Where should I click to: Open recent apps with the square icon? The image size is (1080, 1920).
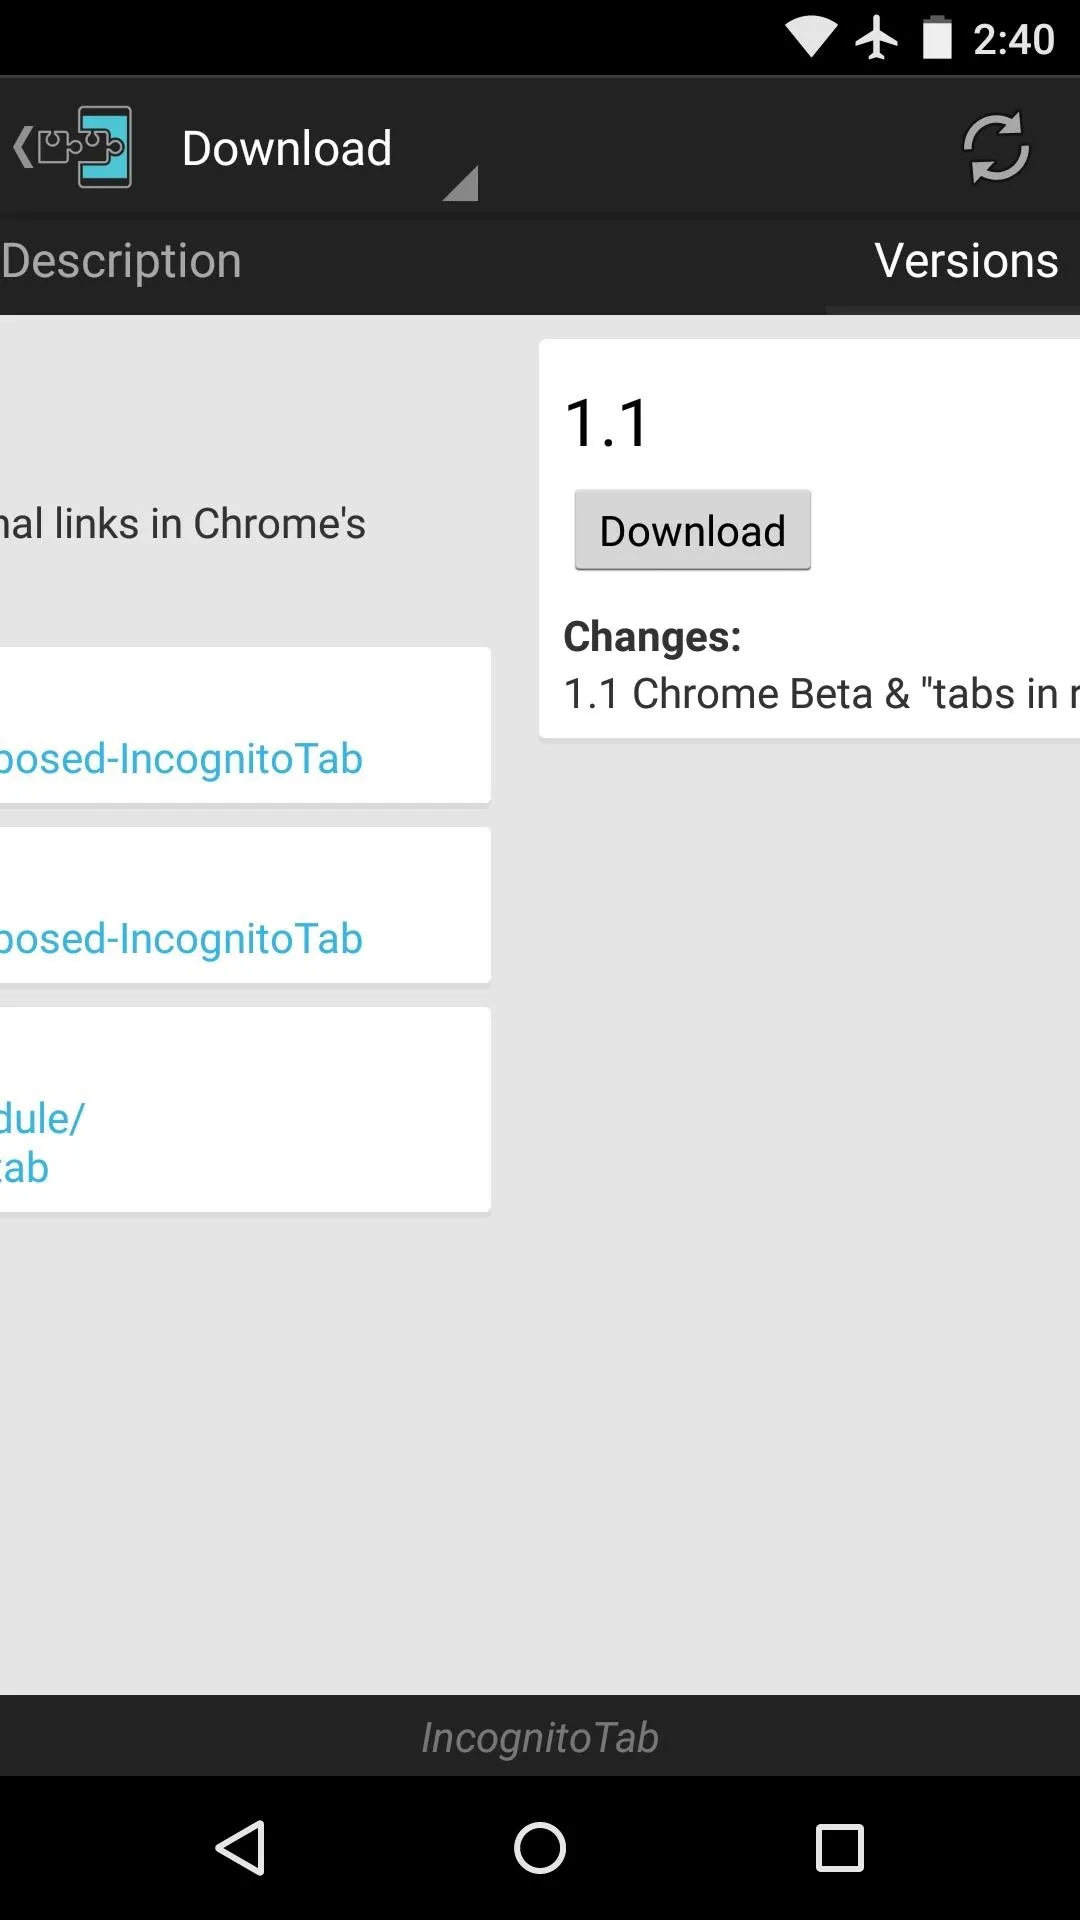point(840,1847)
